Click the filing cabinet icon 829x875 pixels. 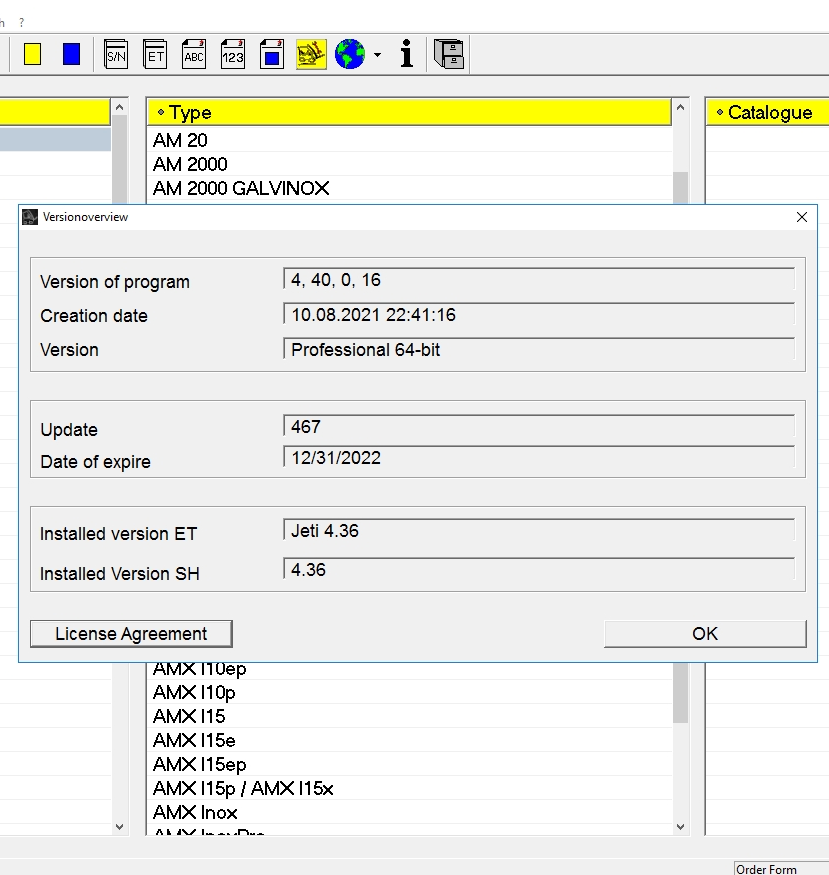pos(449,54)
